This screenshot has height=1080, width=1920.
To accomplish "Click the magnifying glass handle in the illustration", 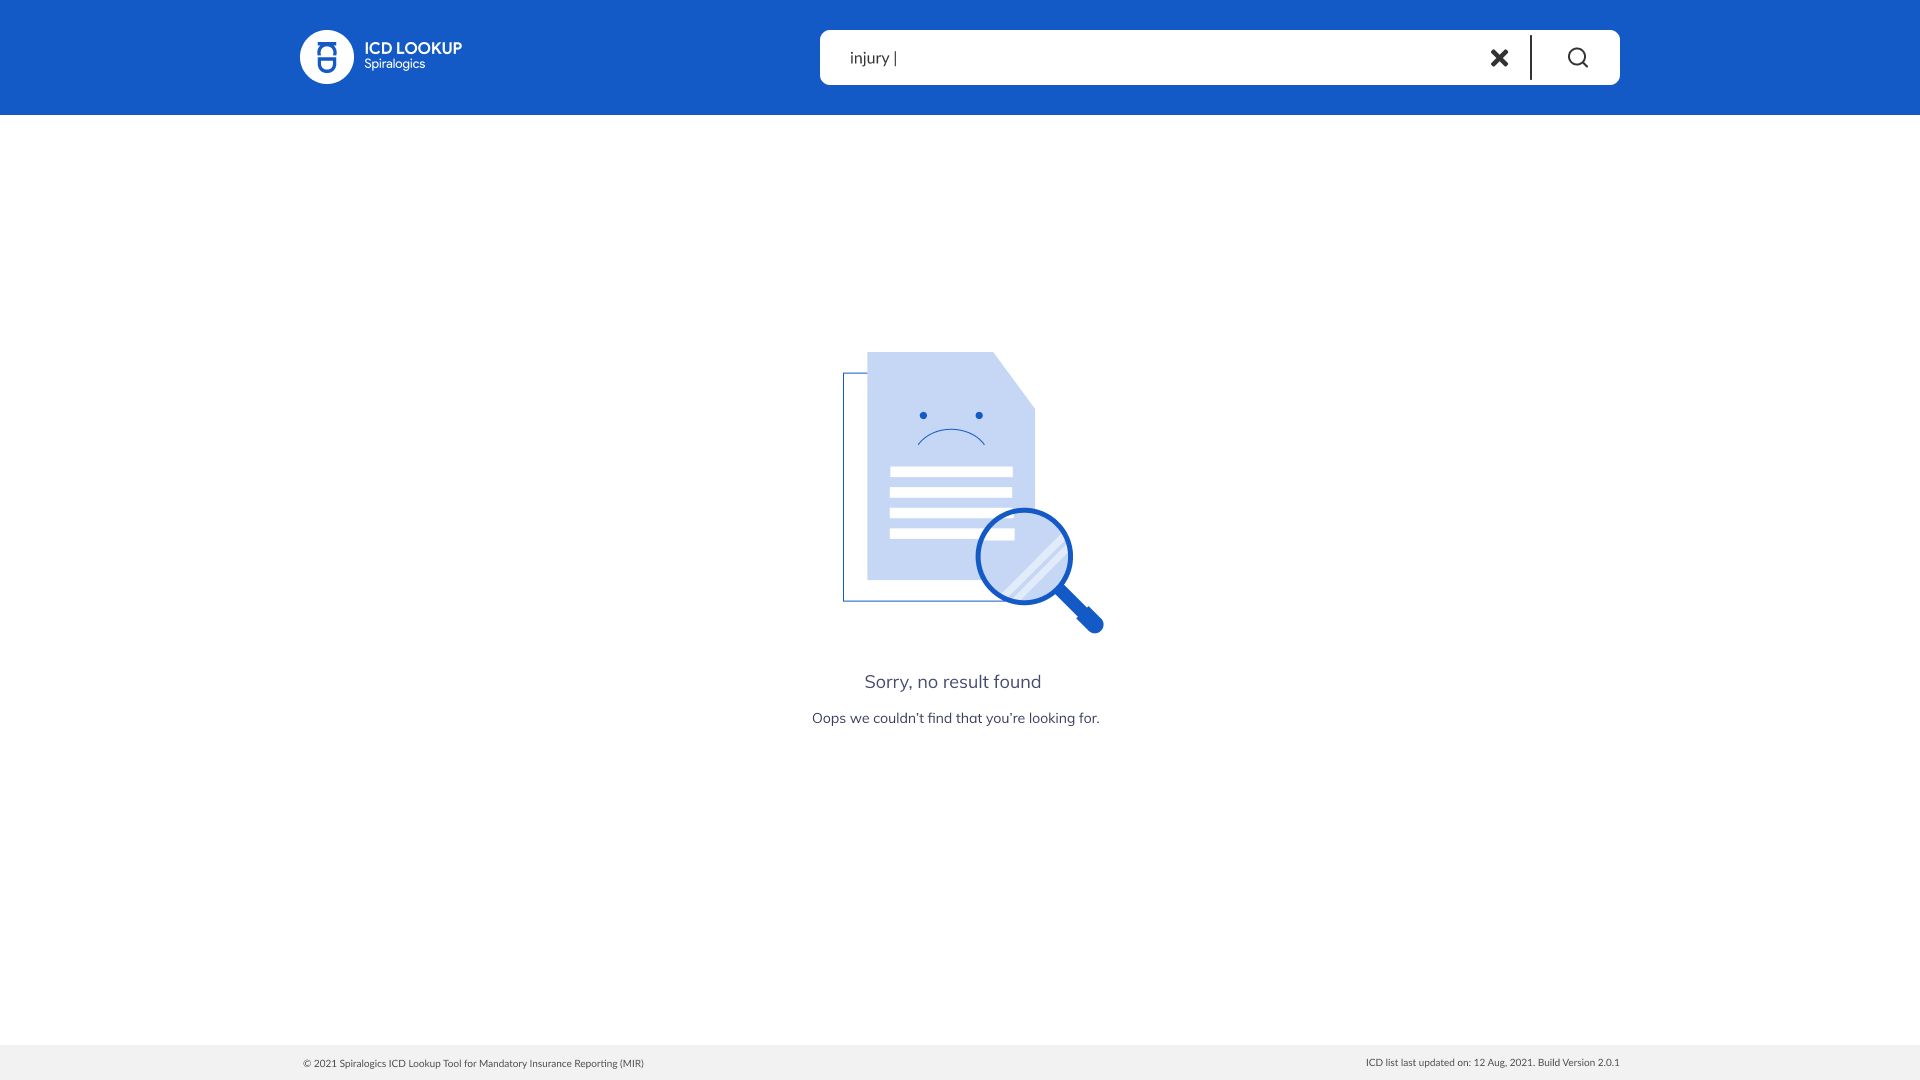I will pyautogui.click(x=1080, y=609).
